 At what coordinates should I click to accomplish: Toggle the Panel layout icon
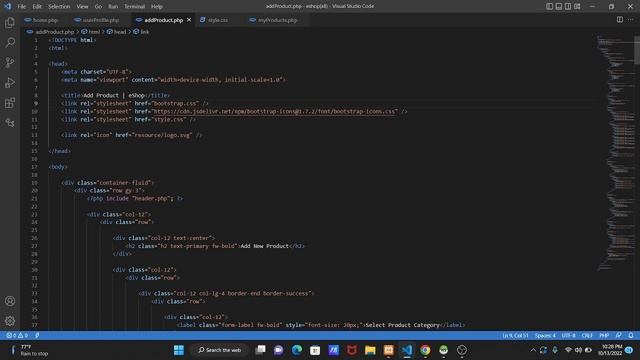(x=559, y=6)
